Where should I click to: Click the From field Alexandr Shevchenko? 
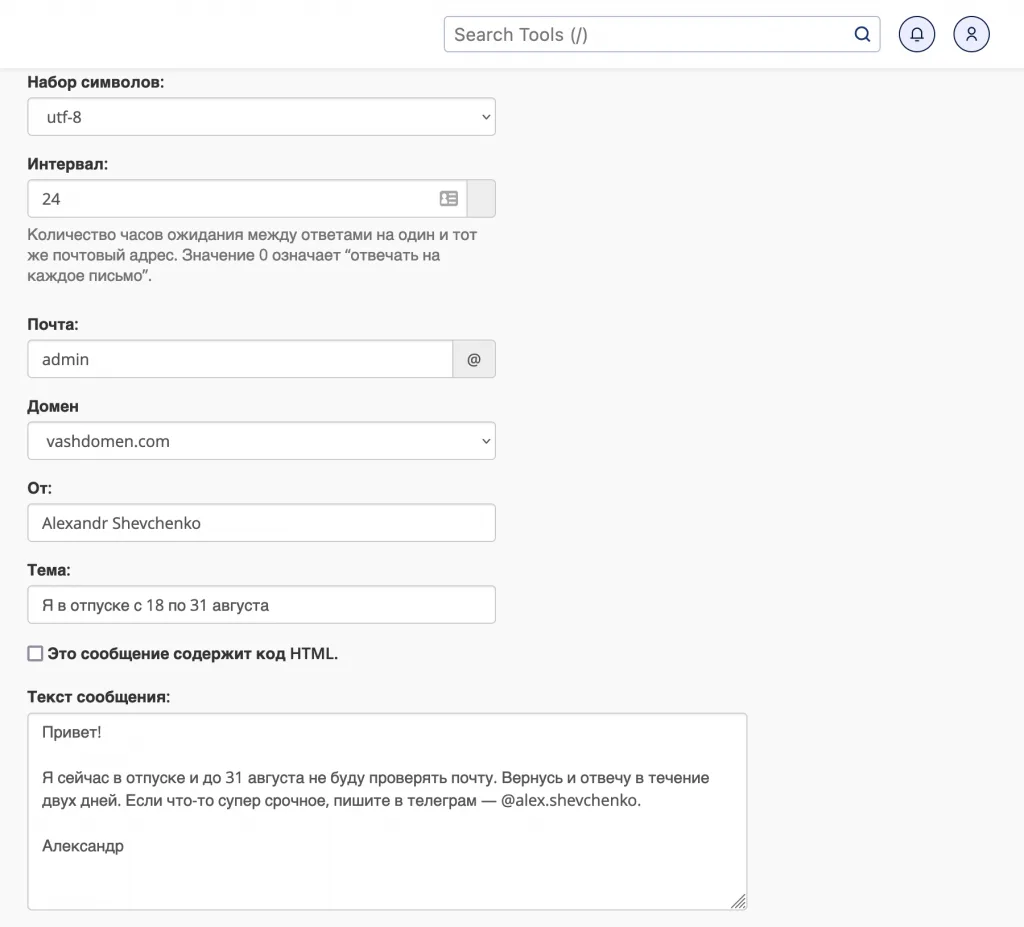tap(261, 523)
